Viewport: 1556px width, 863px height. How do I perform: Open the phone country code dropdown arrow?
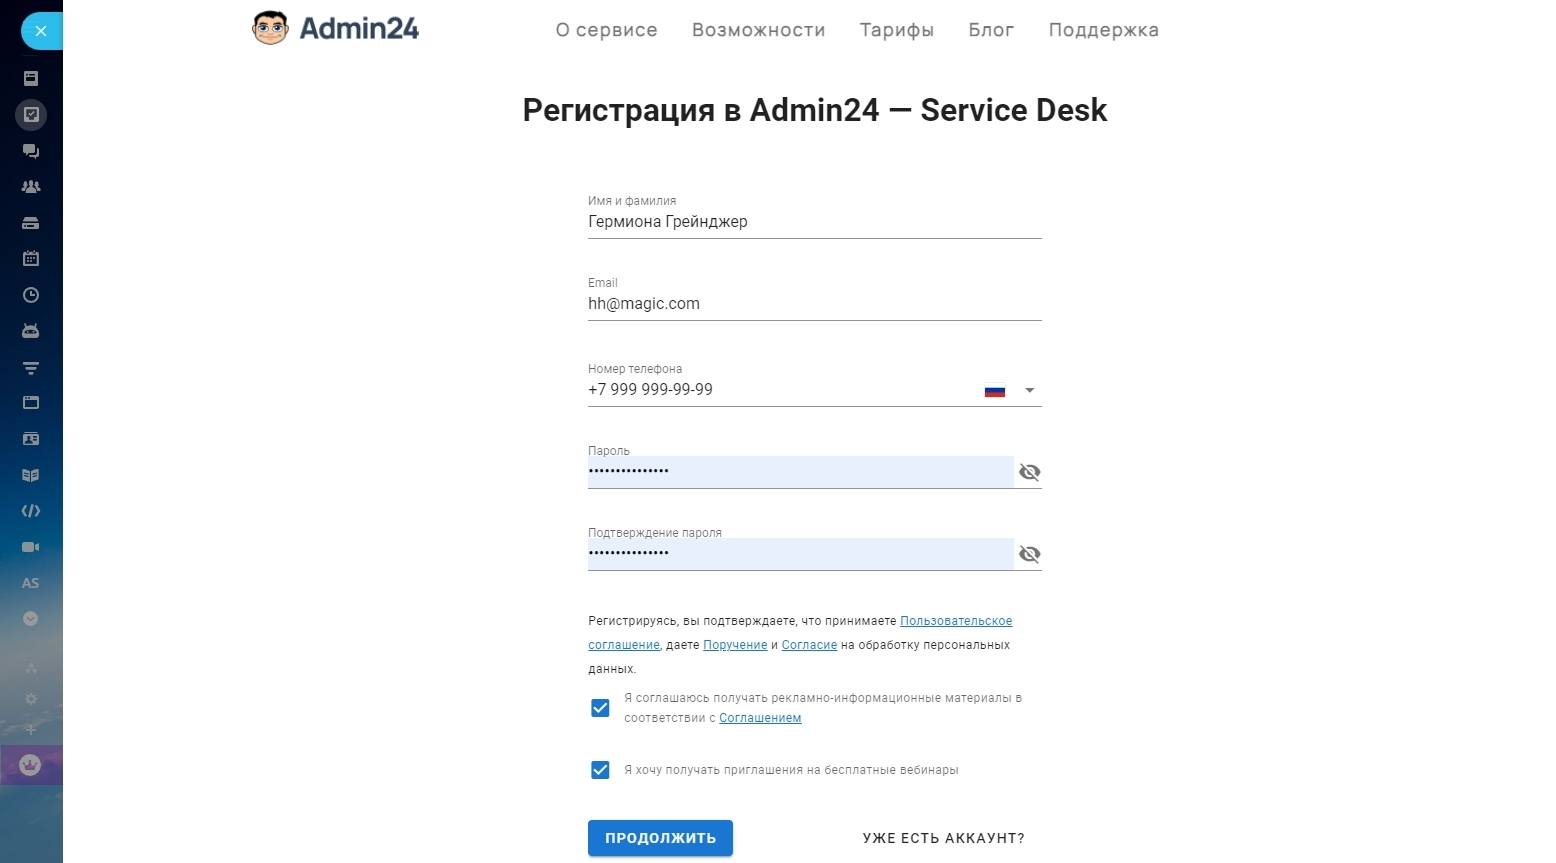1030,390
